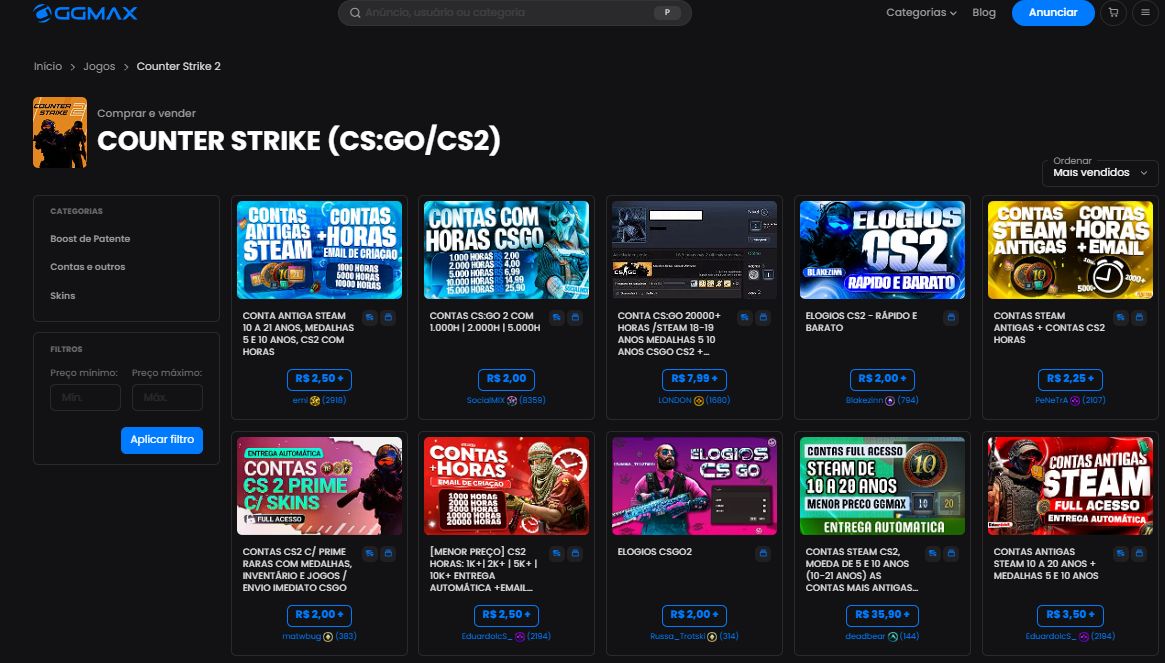Viewport: 1165px width, 663px height.
Task: Expand the Categorias dropdown in the navbar
Action: click(x=920, y=13)
